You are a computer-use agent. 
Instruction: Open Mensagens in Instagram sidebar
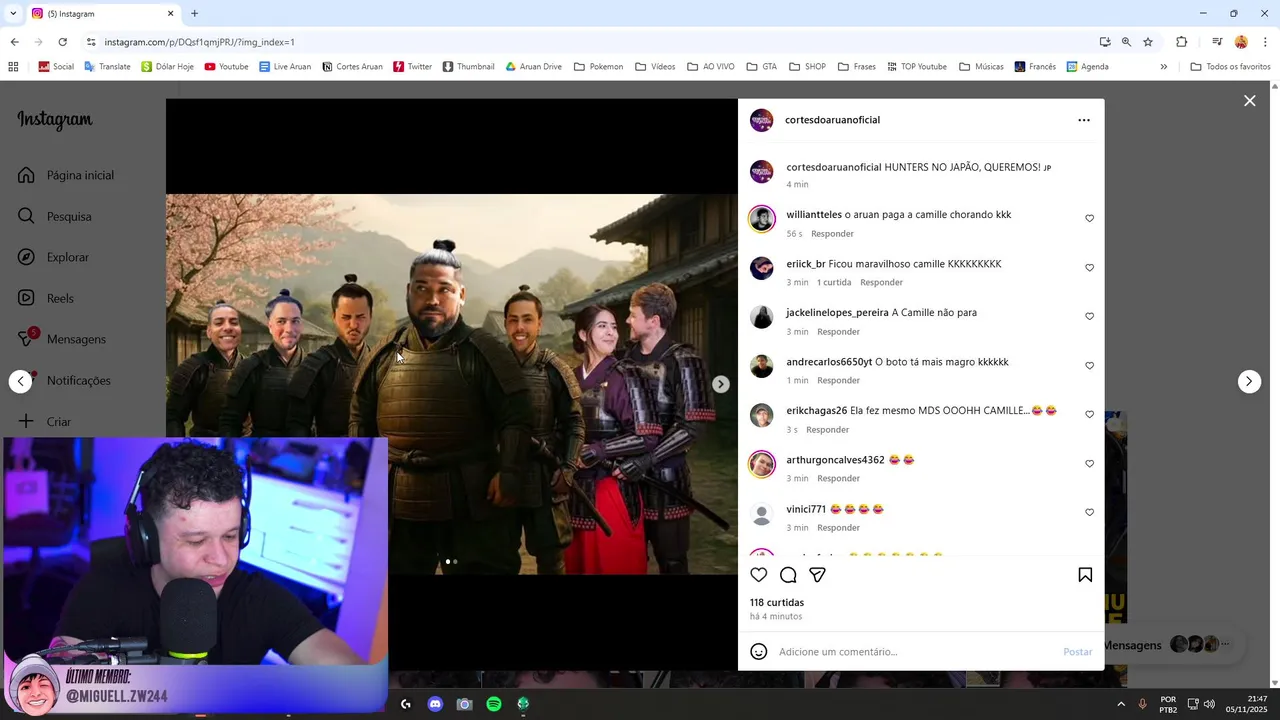coord(62,339)
